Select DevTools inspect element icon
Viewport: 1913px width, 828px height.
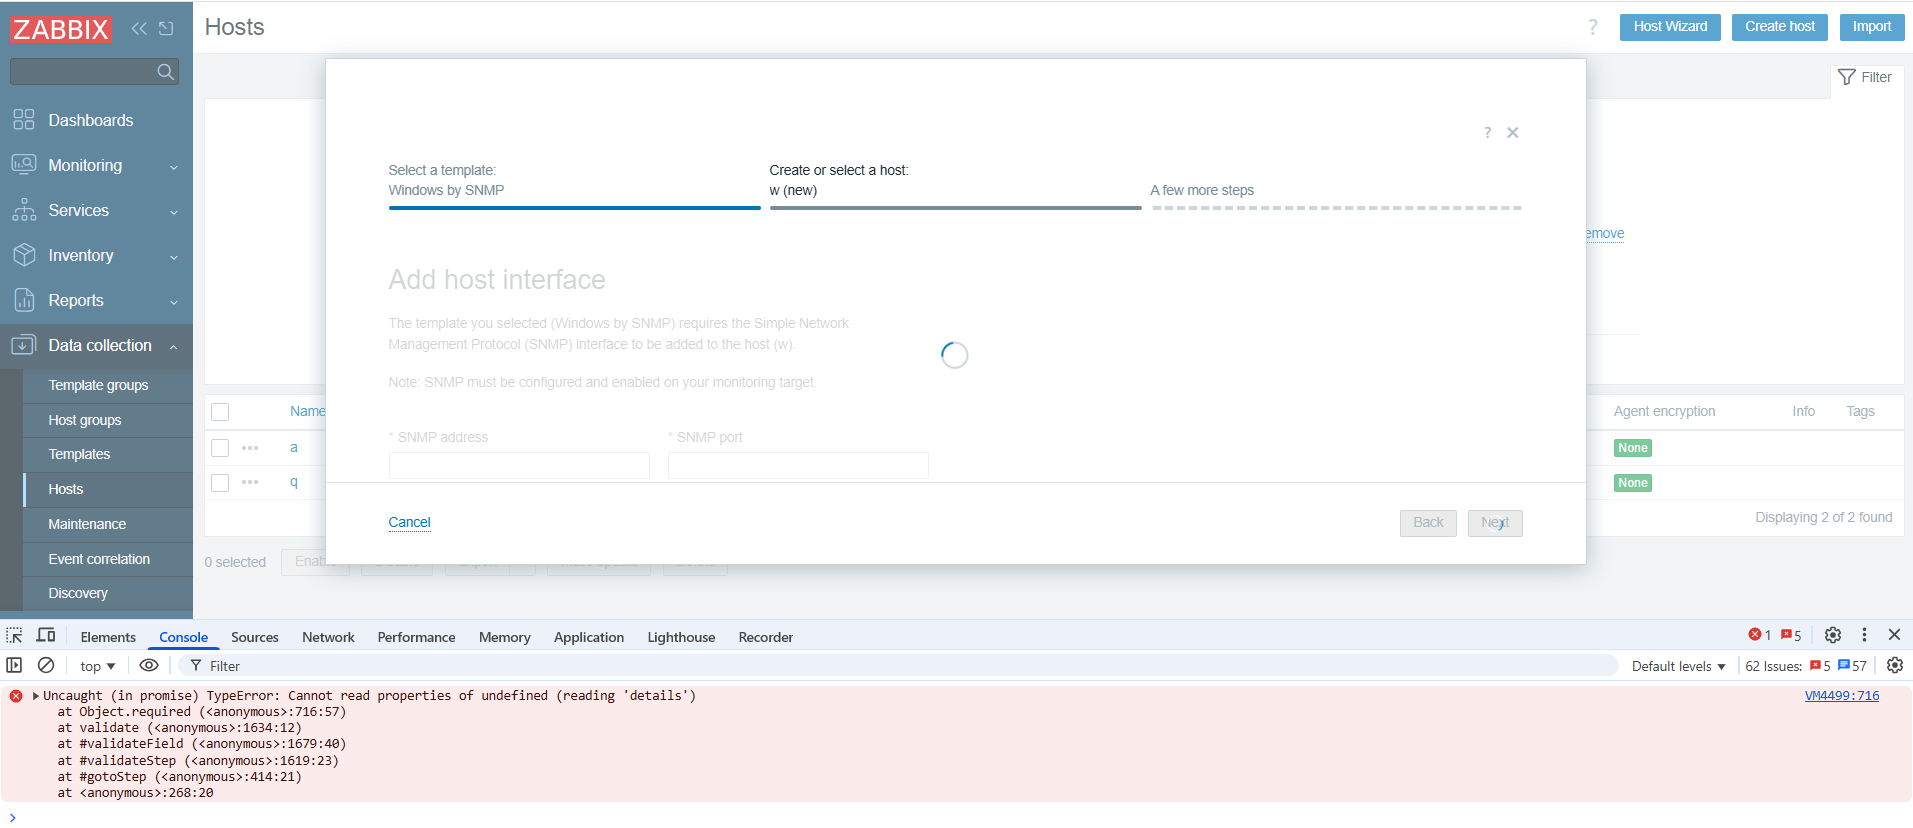click(x=14, y=636)
